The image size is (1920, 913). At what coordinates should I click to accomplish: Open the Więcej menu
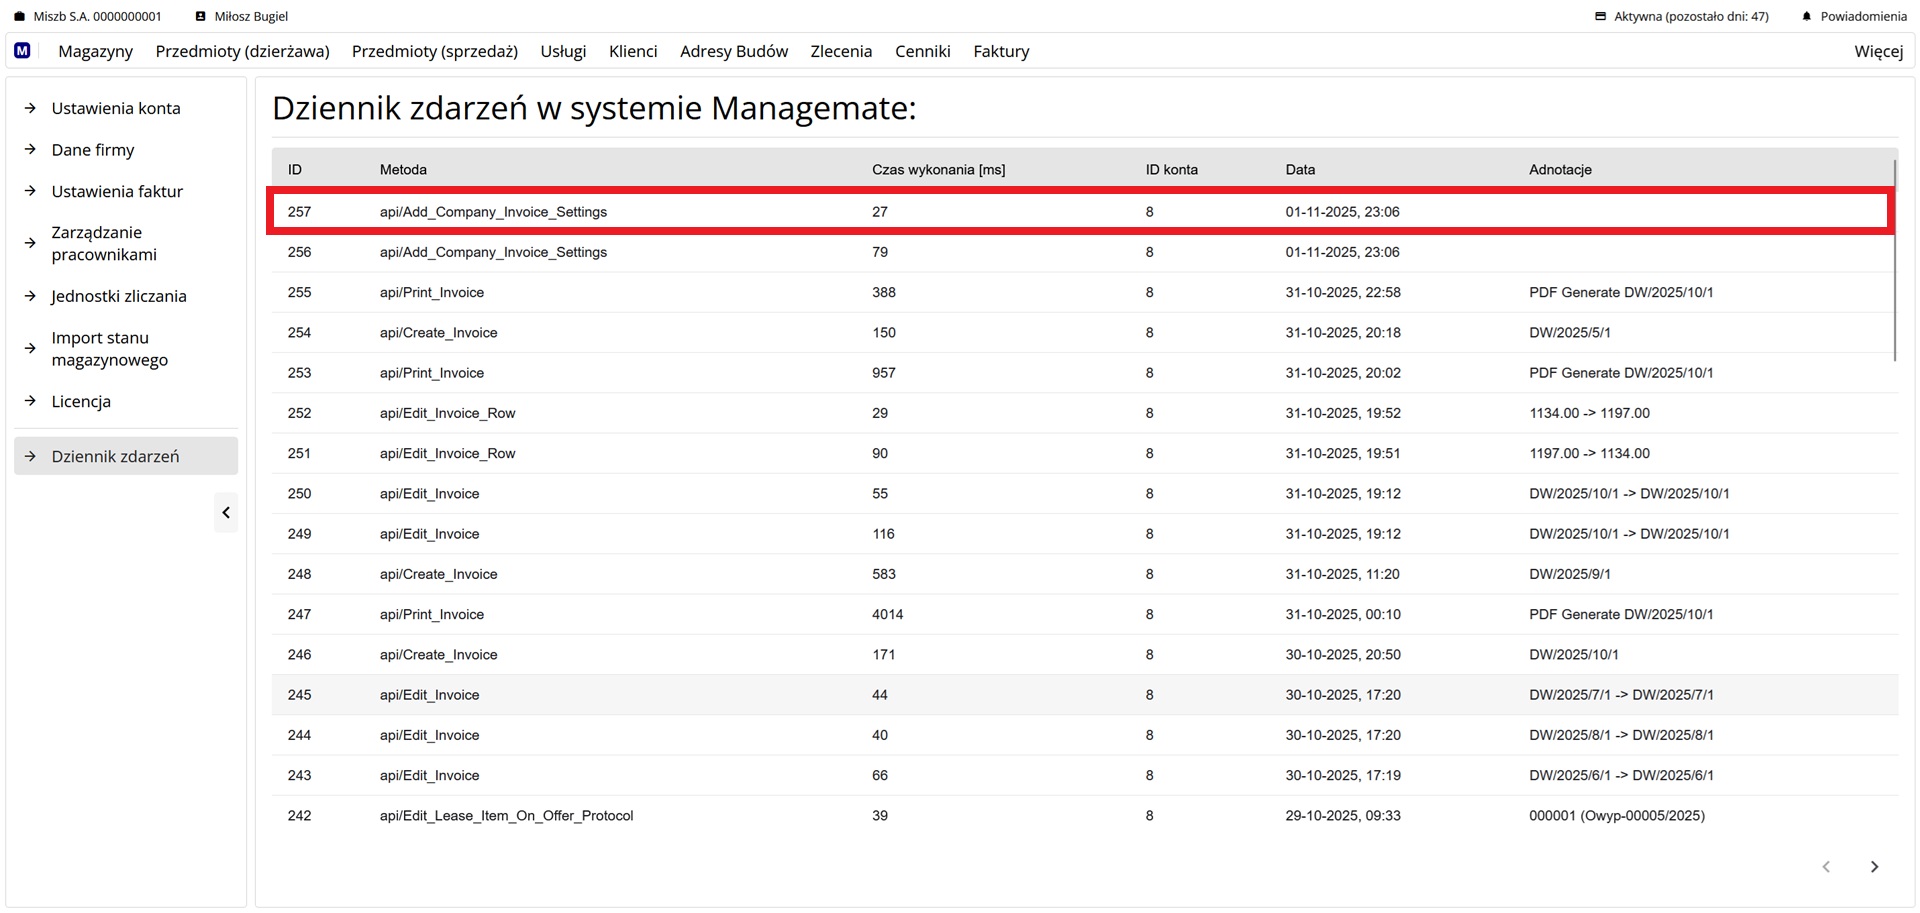pyautogui.click(x=1878, y=51)
